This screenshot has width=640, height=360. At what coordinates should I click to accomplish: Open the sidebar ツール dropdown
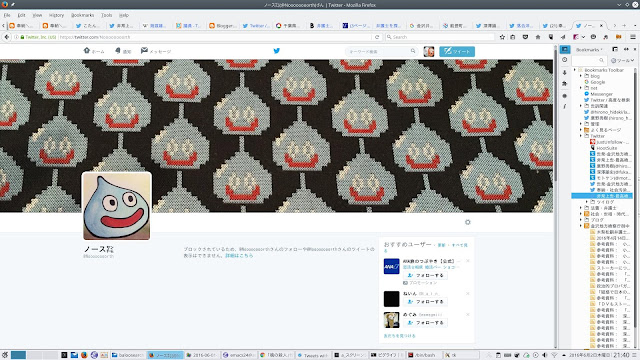(622, 60)
